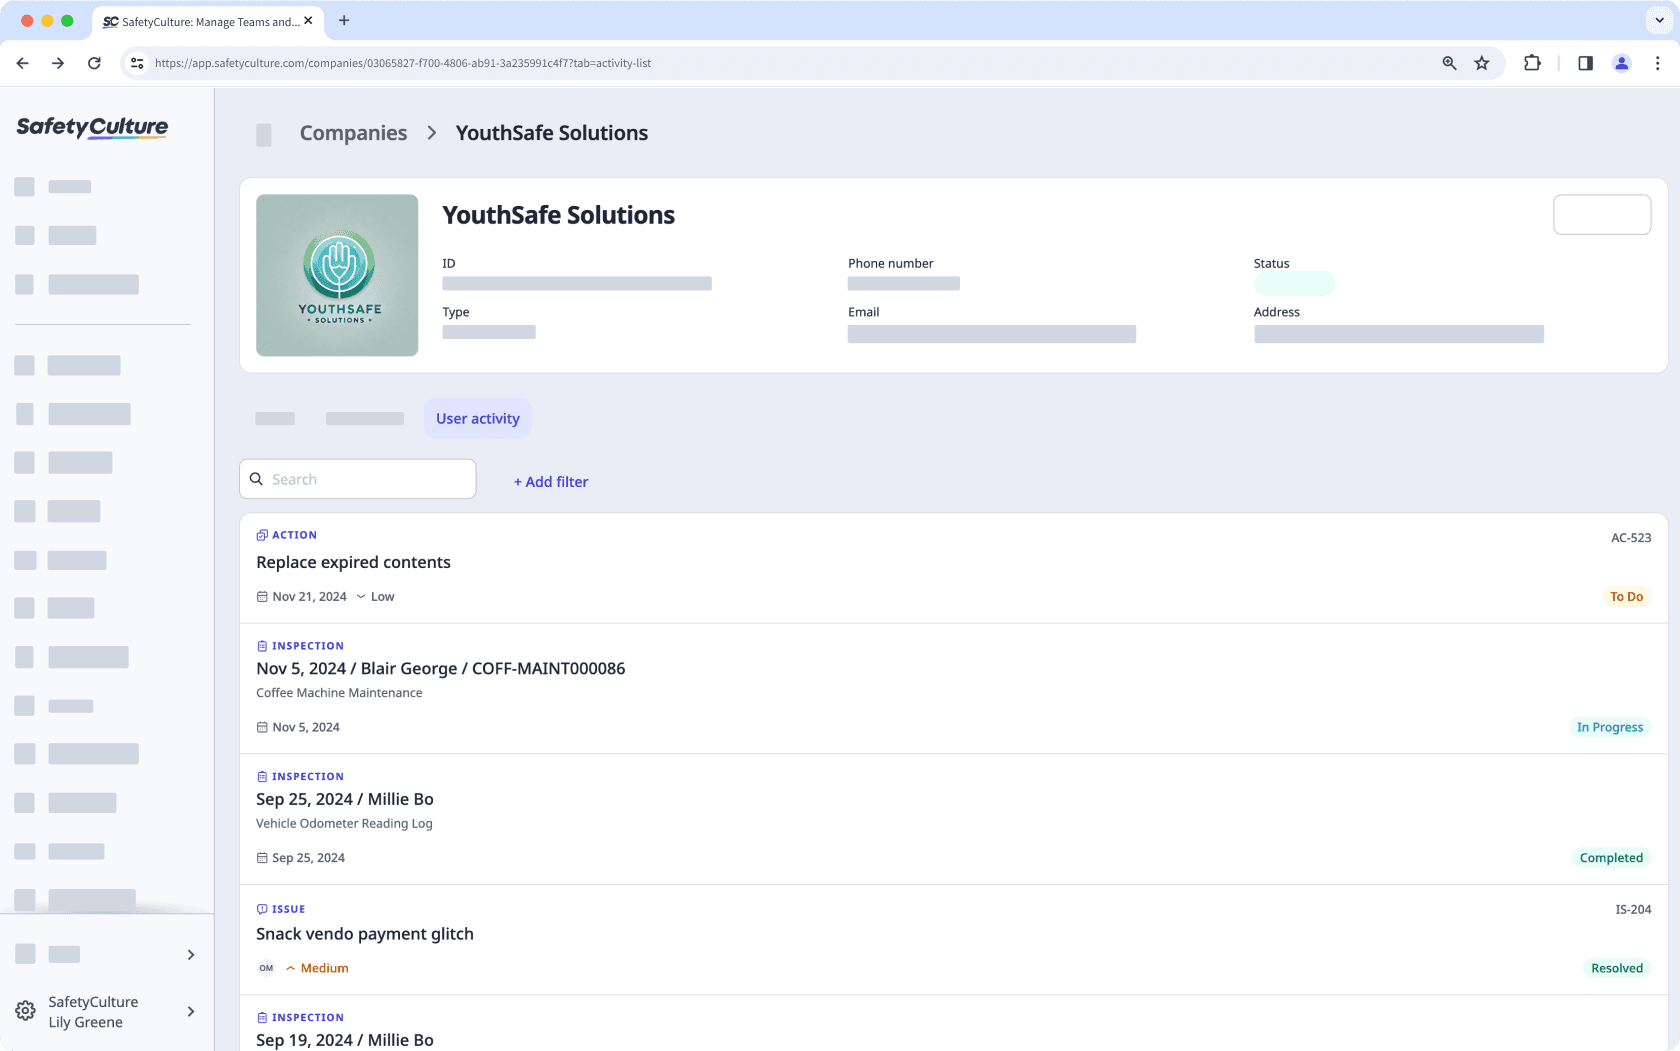Click the calendar icon beside Sep 25, 2024
This screenshot has width=1680, height=1051.
pyautogui.click(x=262, y=858)
